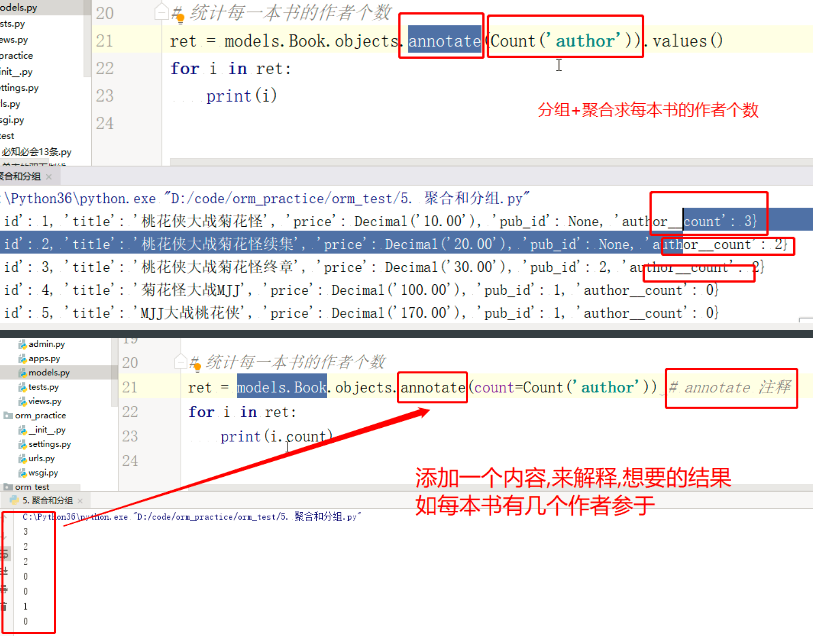Open apps.py in the project tree
The image size is (813, 636).
pyautogui.click(x=44, y=359)
